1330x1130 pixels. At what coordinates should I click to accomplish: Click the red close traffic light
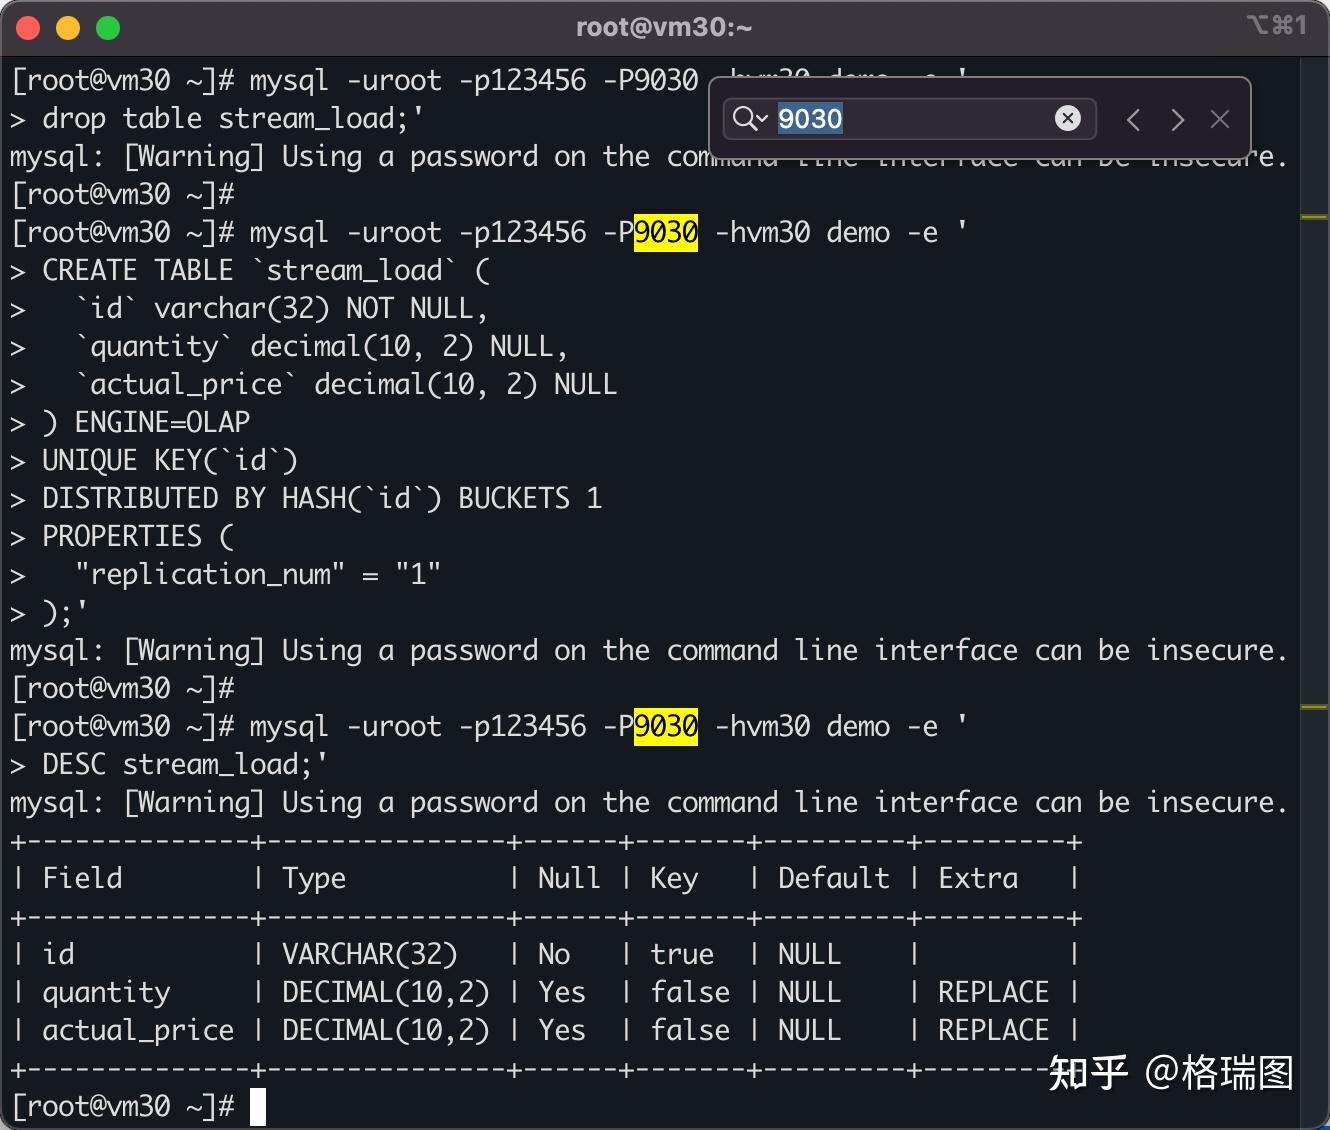(28, 27)
